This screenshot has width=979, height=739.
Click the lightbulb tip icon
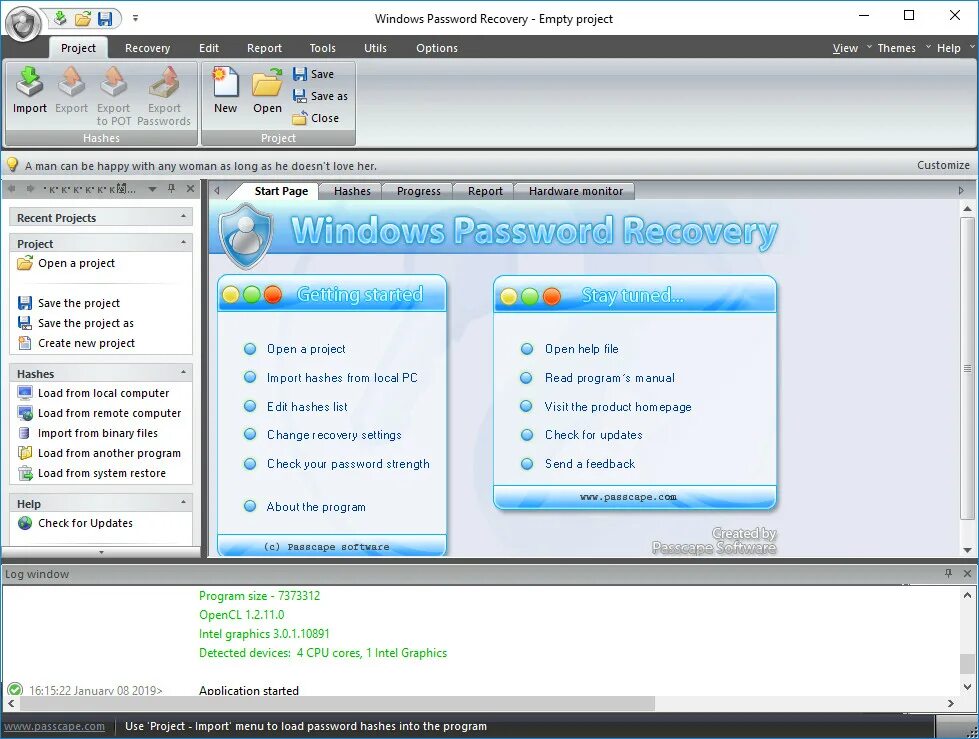click(x=12, y=165)
